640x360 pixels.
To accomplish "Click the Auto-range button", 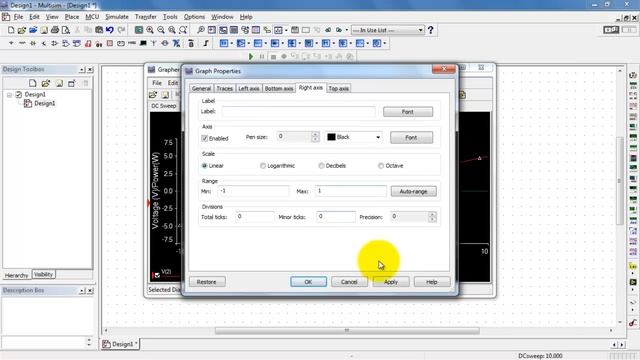I will [x=413, y=191].
